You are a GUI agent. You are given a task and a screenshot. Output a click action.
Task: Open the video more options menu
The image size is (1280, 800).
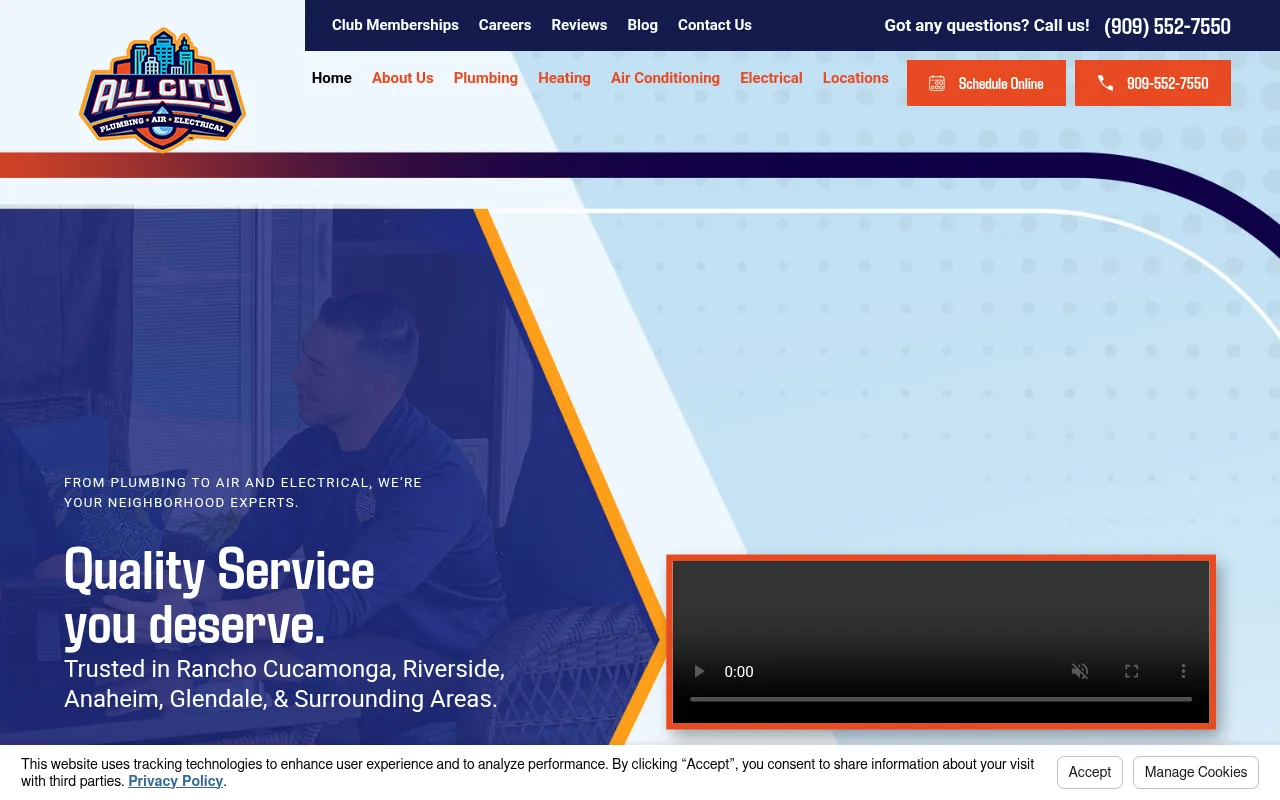(1184, 671)
